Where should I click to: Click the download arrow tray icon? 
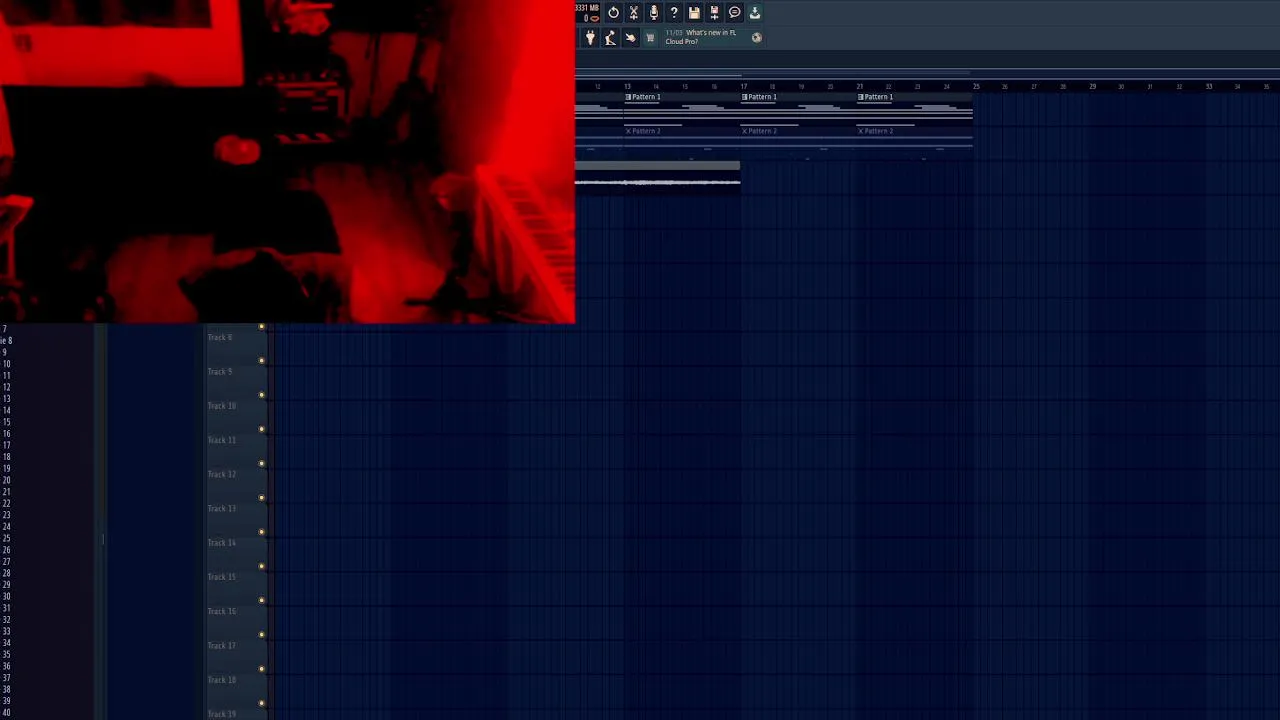point(755,13)
